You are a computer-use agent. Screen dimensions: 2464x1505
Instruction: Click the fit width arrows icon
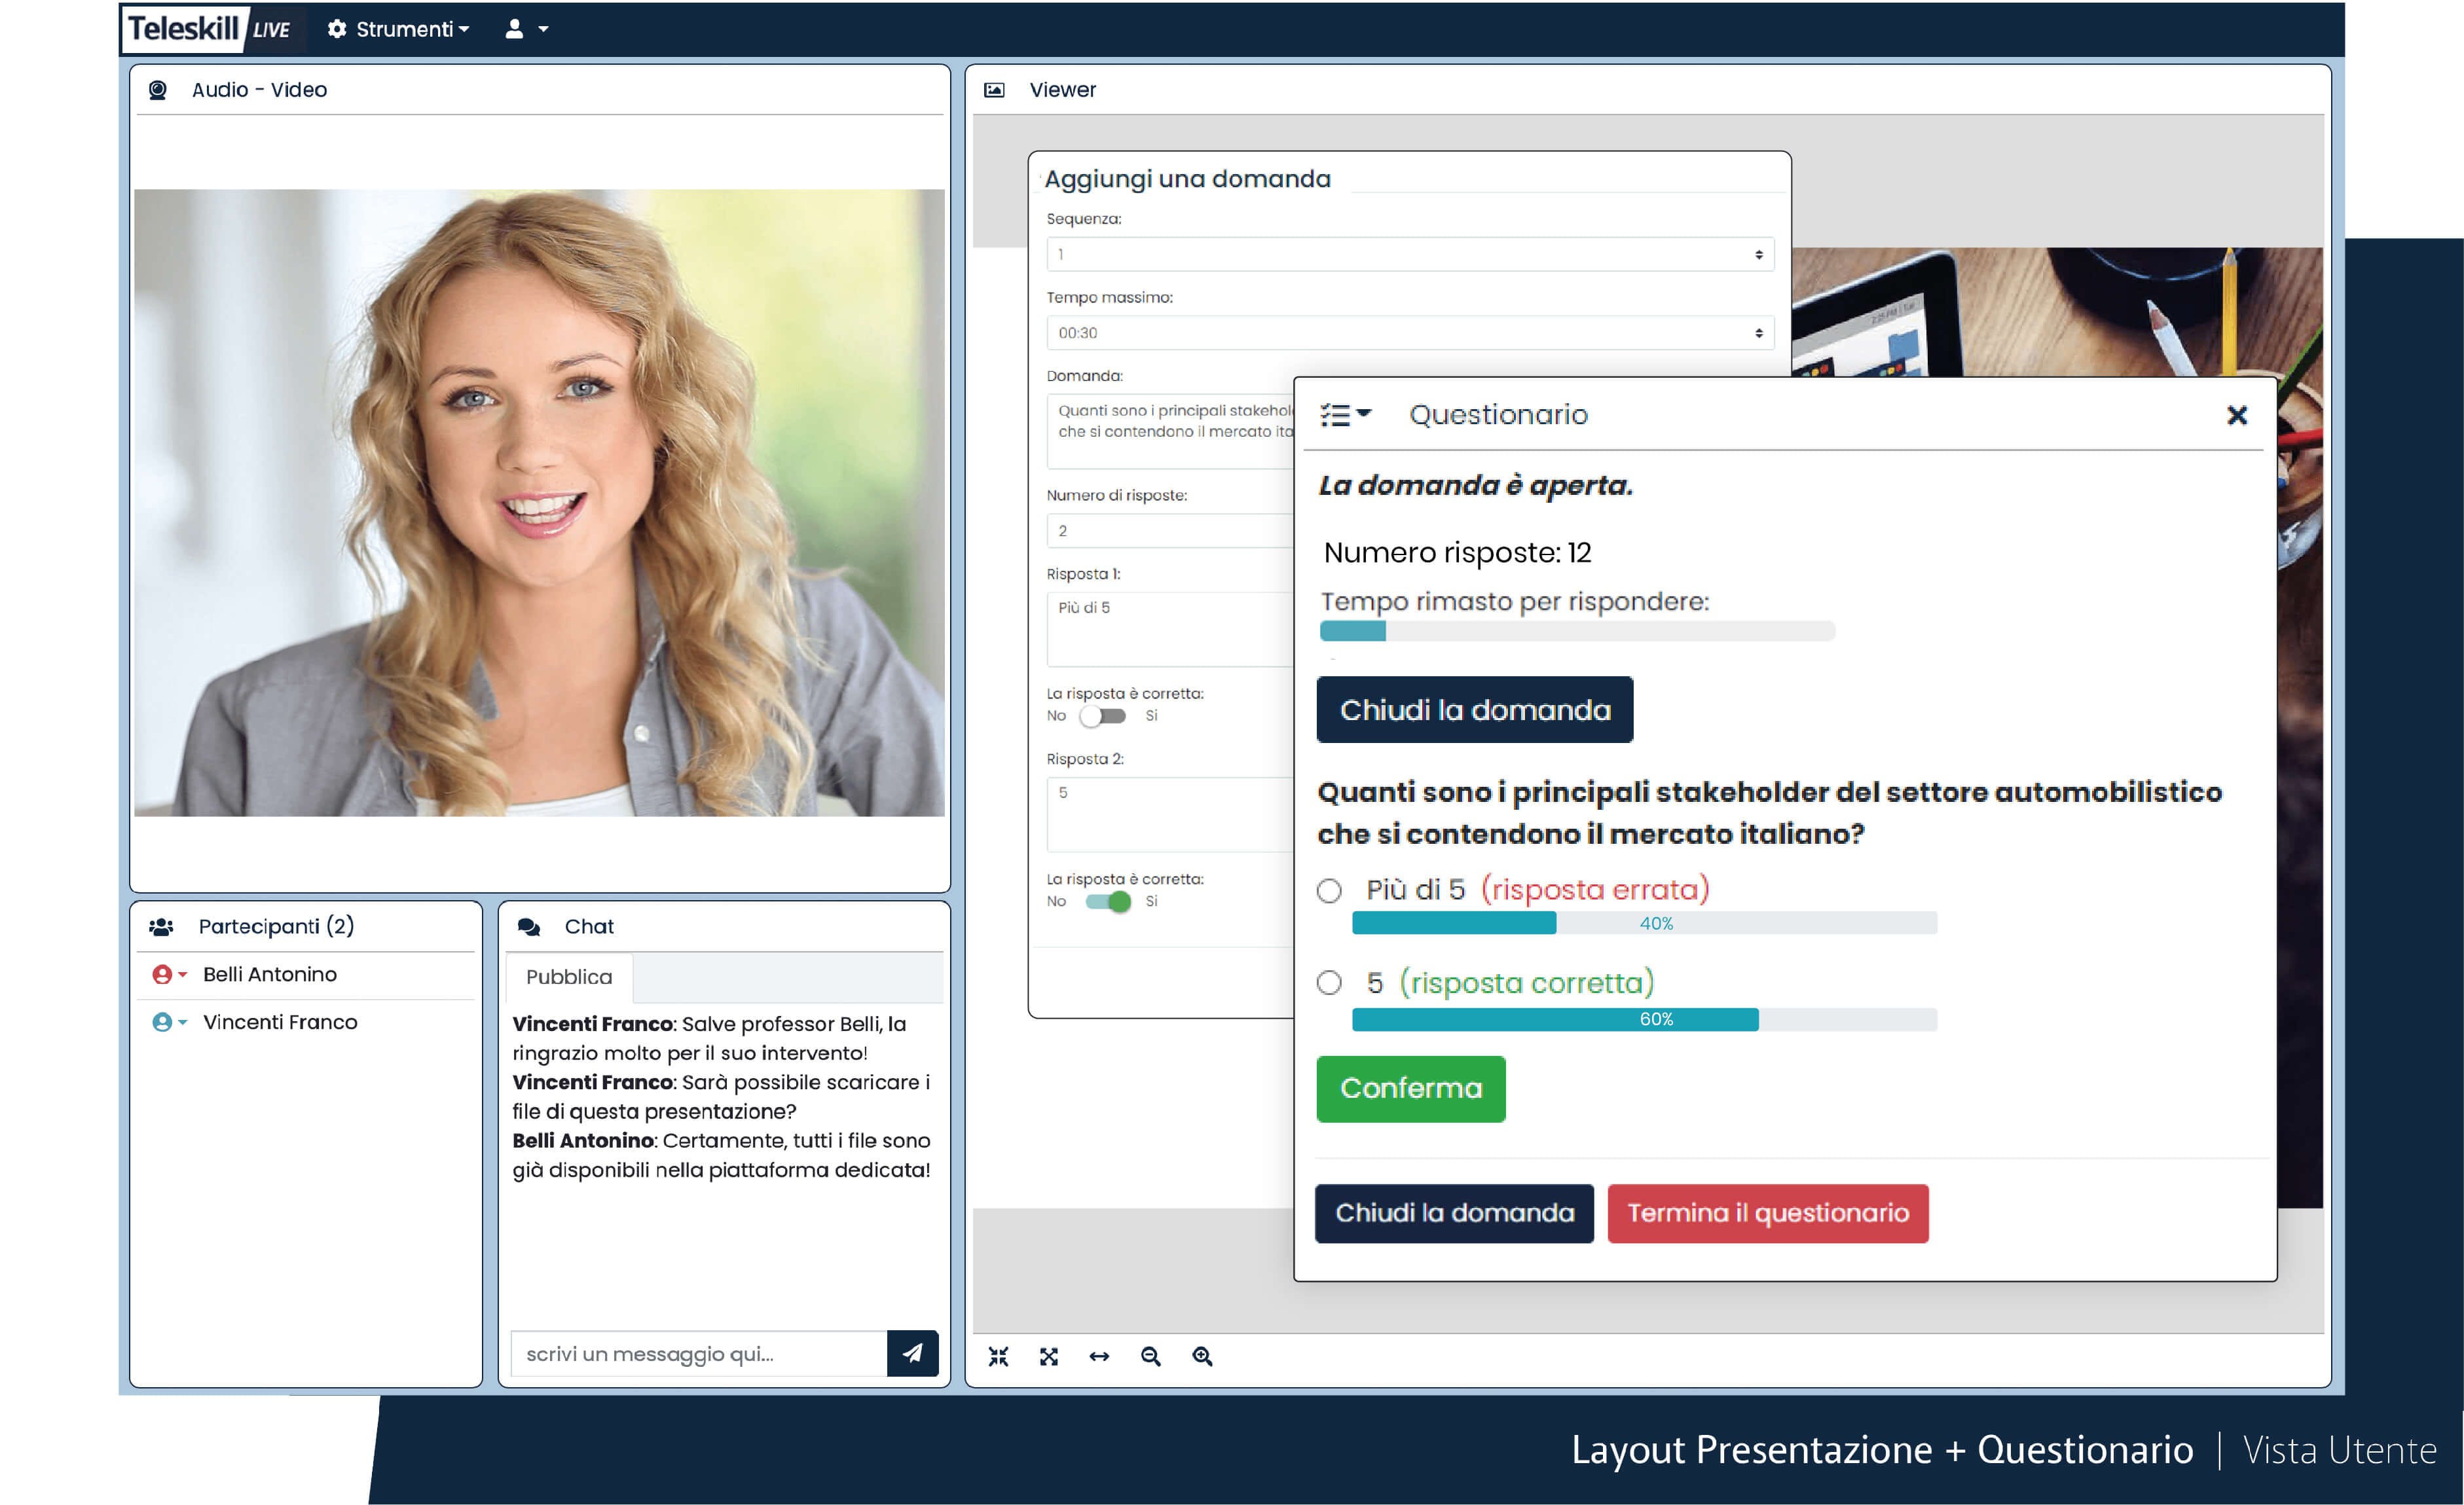[x=1099, y=1356]
